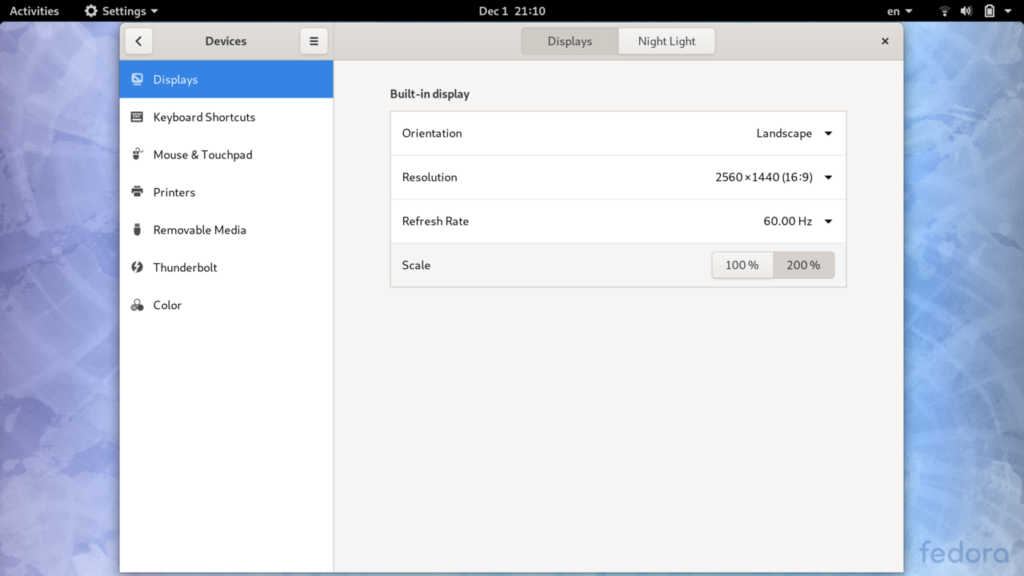Switch to the Night Light tab

pyautogui.click(x=666, y=41)
